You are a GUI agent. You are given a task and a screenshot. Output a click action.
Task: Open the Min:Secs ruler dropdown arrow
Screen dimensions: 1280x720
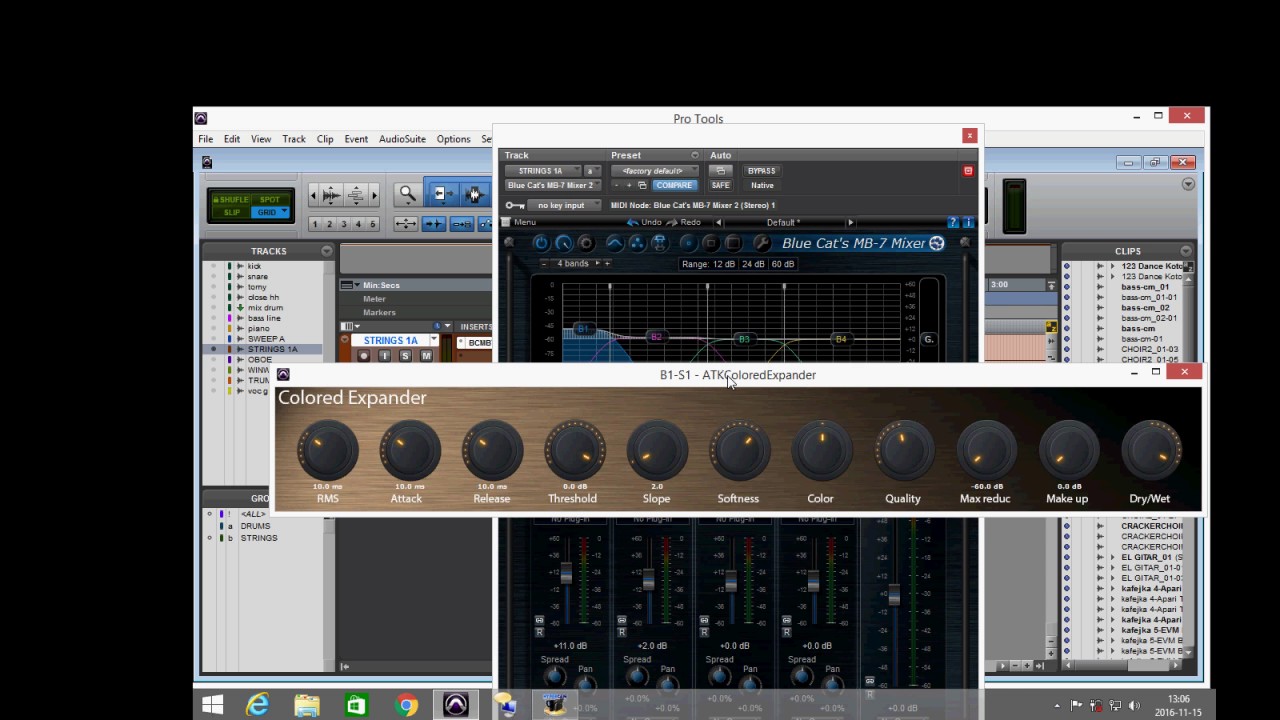[357, 285]
